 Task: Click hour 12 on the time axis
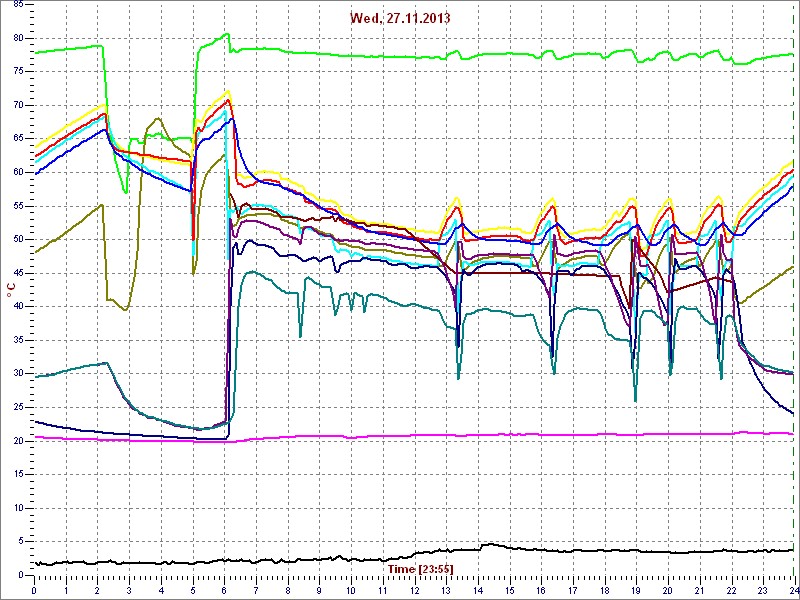pos(414,590)
